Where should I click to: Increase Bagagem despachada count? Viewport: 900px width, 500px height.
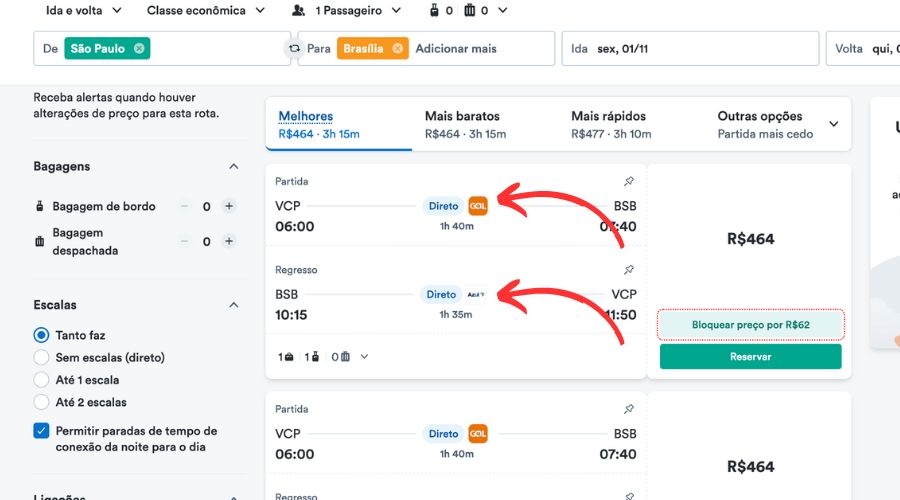[229, 241]
